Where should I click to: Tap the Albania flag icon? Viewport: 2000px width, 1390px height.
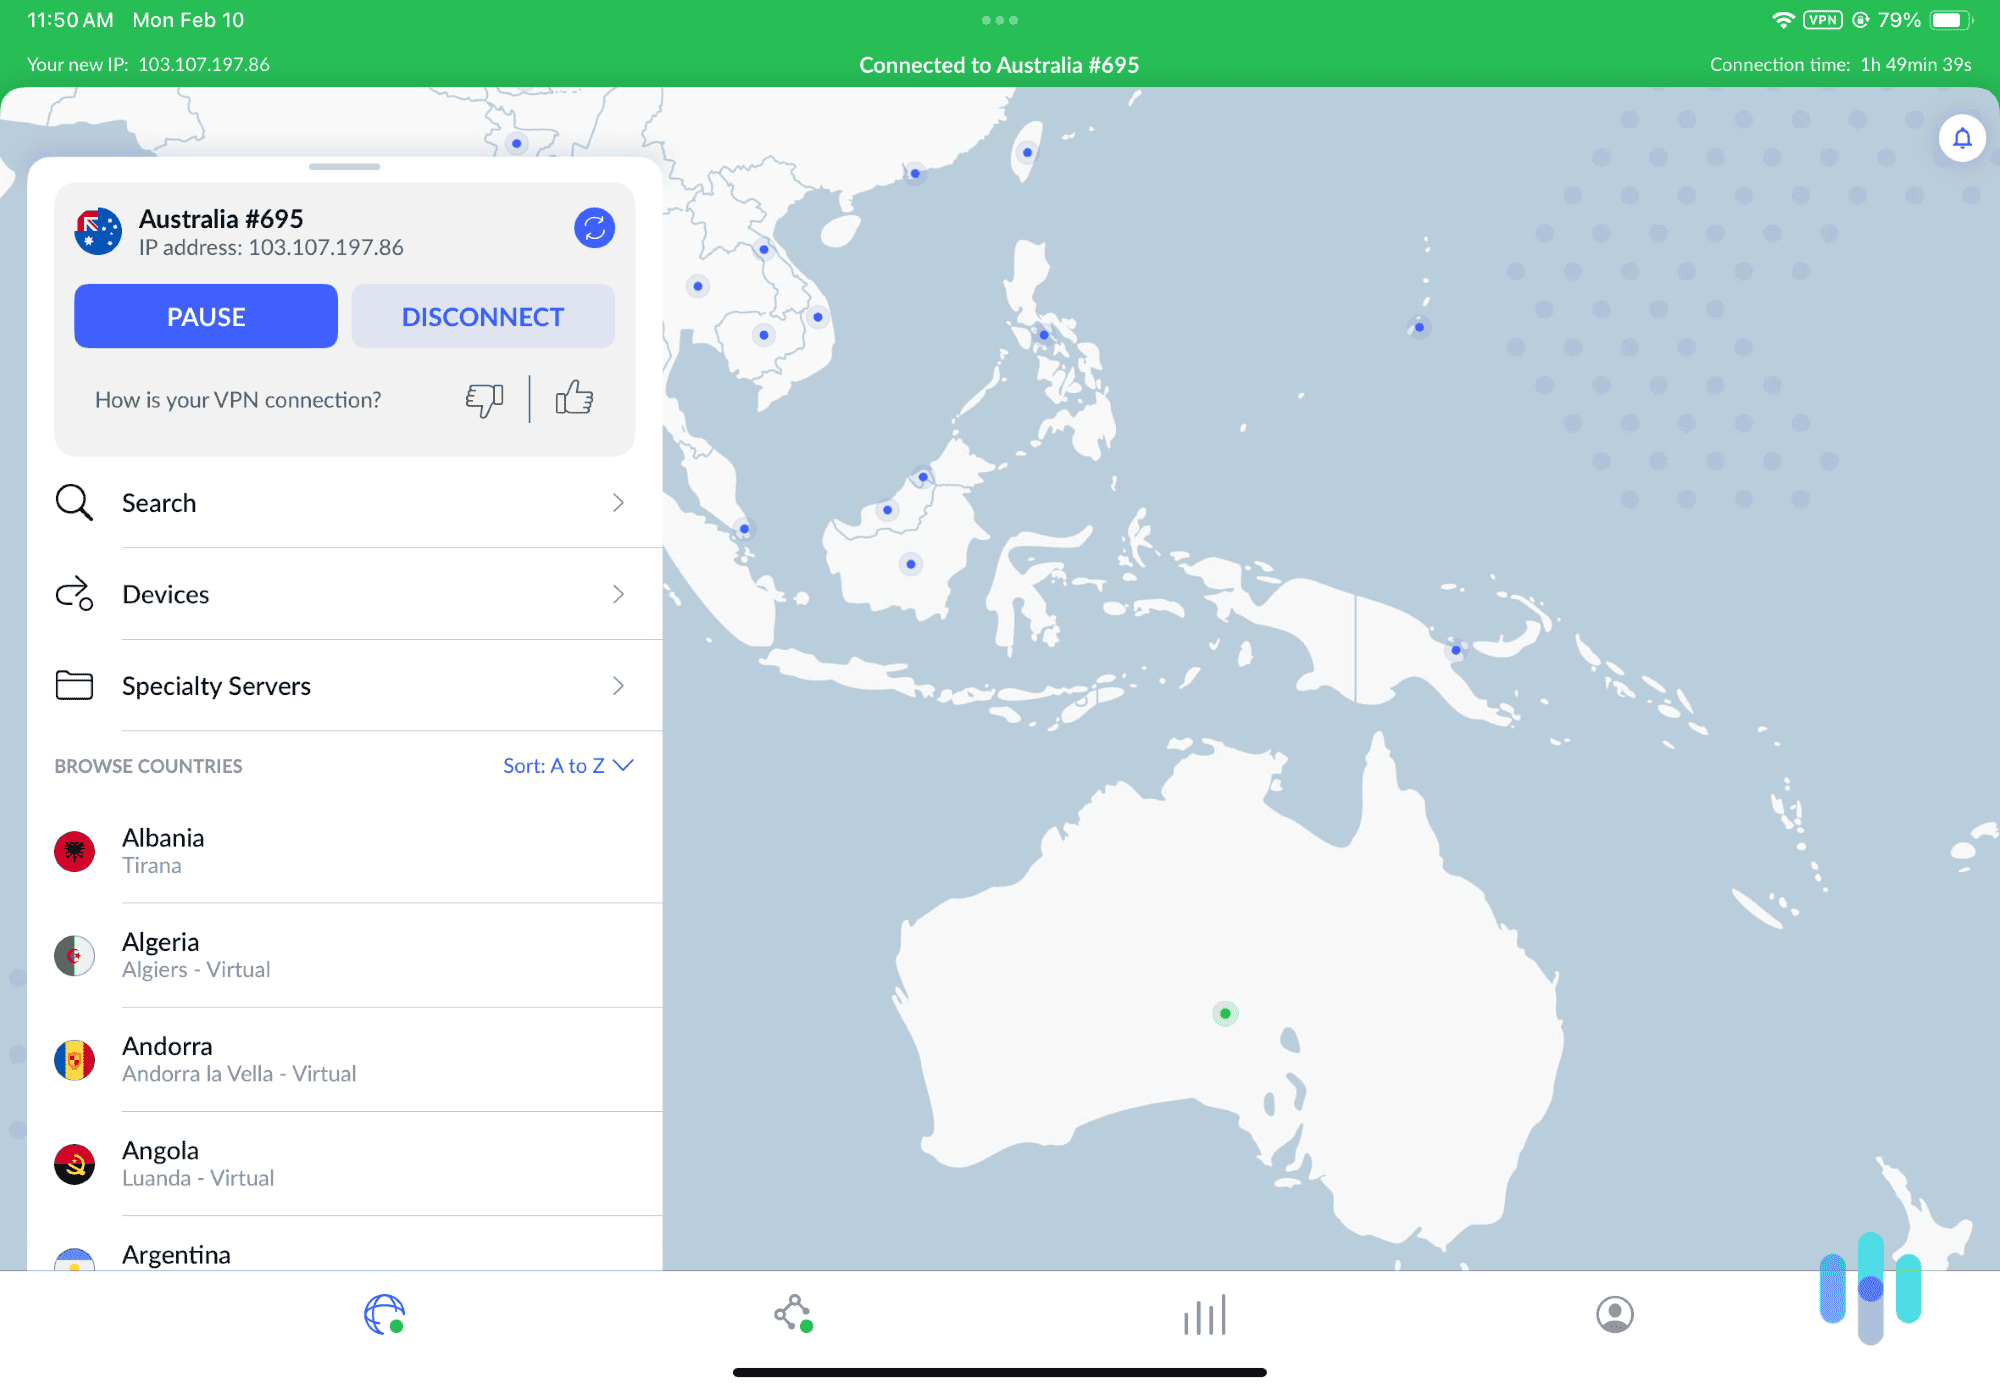[x=74, y=851]
